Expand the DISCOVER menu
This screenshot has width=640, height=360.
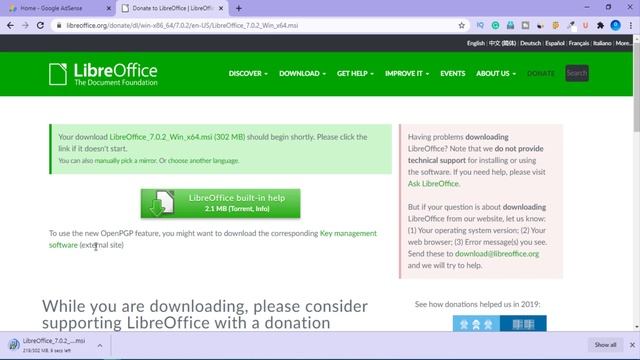click(x=248, y=73)
